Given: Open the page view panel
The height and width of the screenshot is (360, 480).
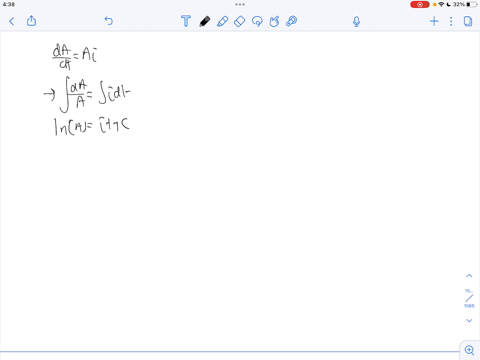Looking at the screenshot, I should click(x=468, y=21).
